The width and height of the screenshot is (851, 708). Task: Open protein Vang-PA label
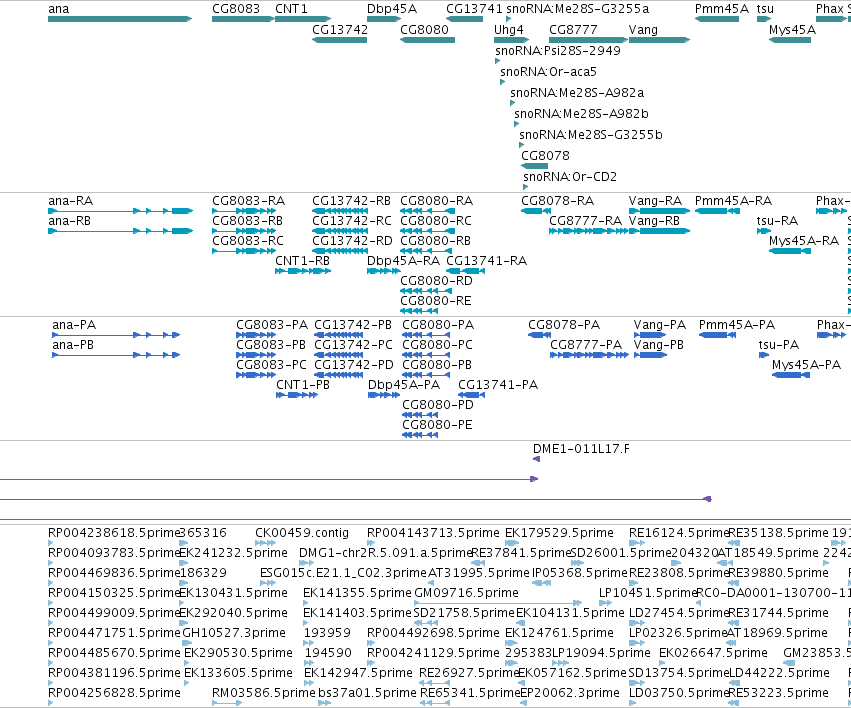point(659,326)
